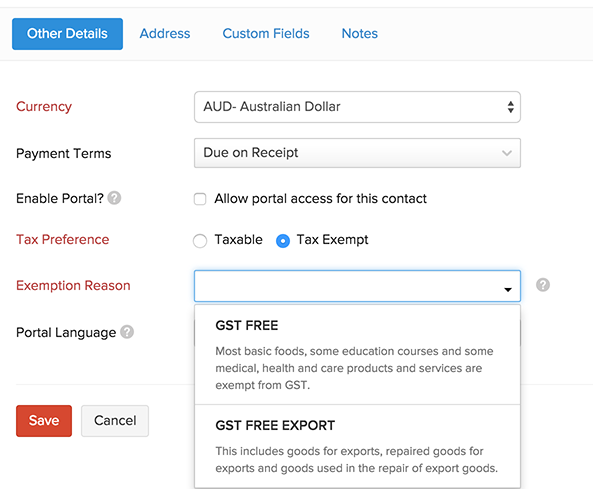The height and width of the screenshot is (489, 593).
Task: Enable portal access checkbox for this contact
Action: point(200,199)
